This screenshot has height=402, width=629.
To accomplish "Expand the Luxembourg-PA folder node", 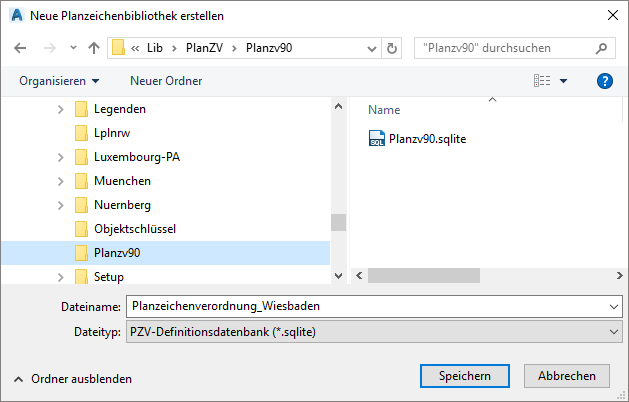I will point(61,157).
